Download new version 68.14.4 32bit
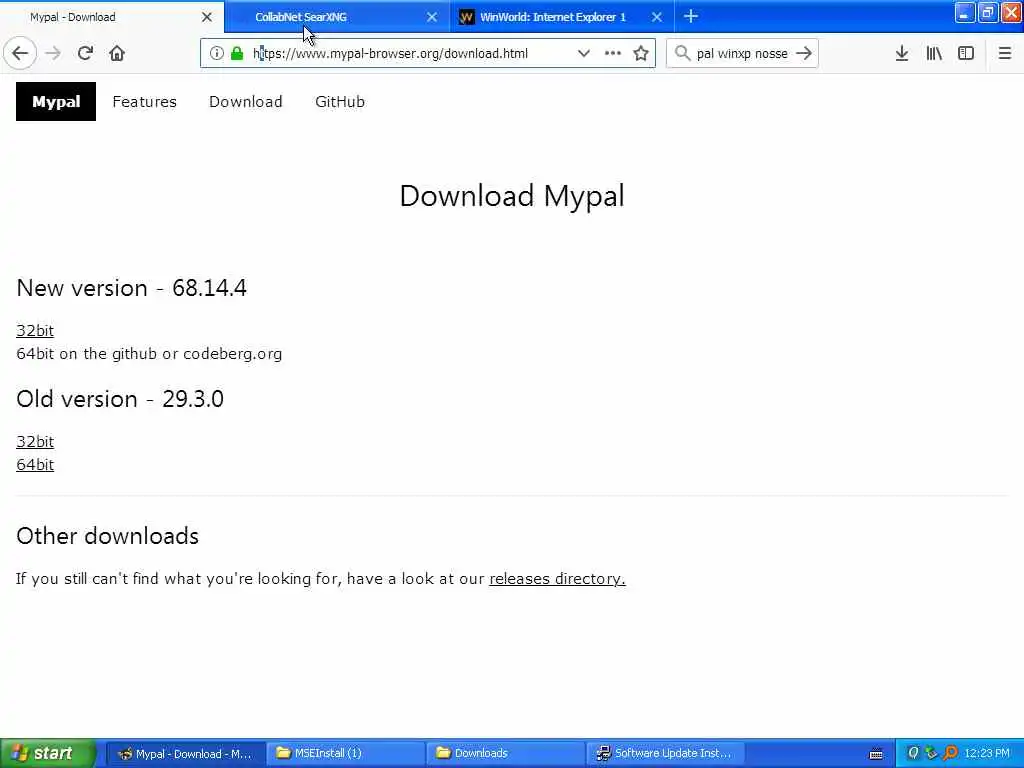The height and width of the screenshot is (768, 1024). (x=35, y=330)
